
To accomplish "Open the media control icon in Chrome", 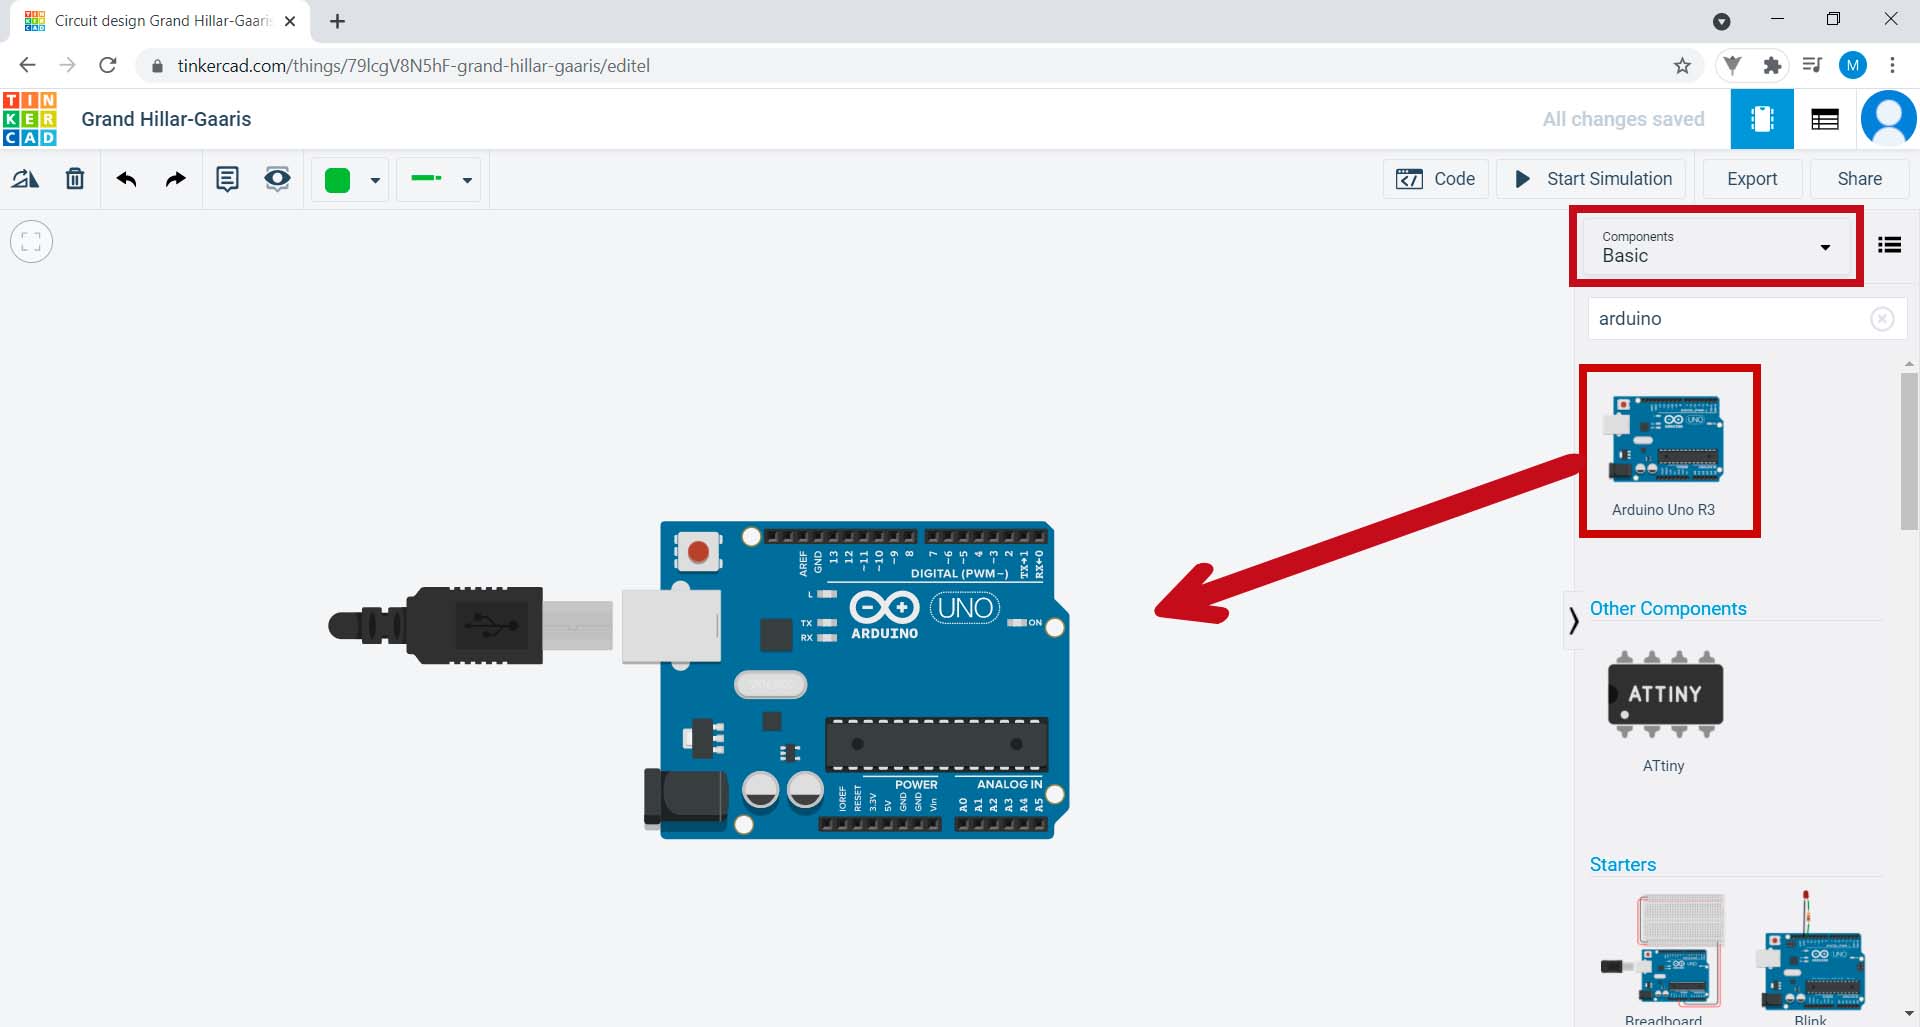I will point(1812,66).
